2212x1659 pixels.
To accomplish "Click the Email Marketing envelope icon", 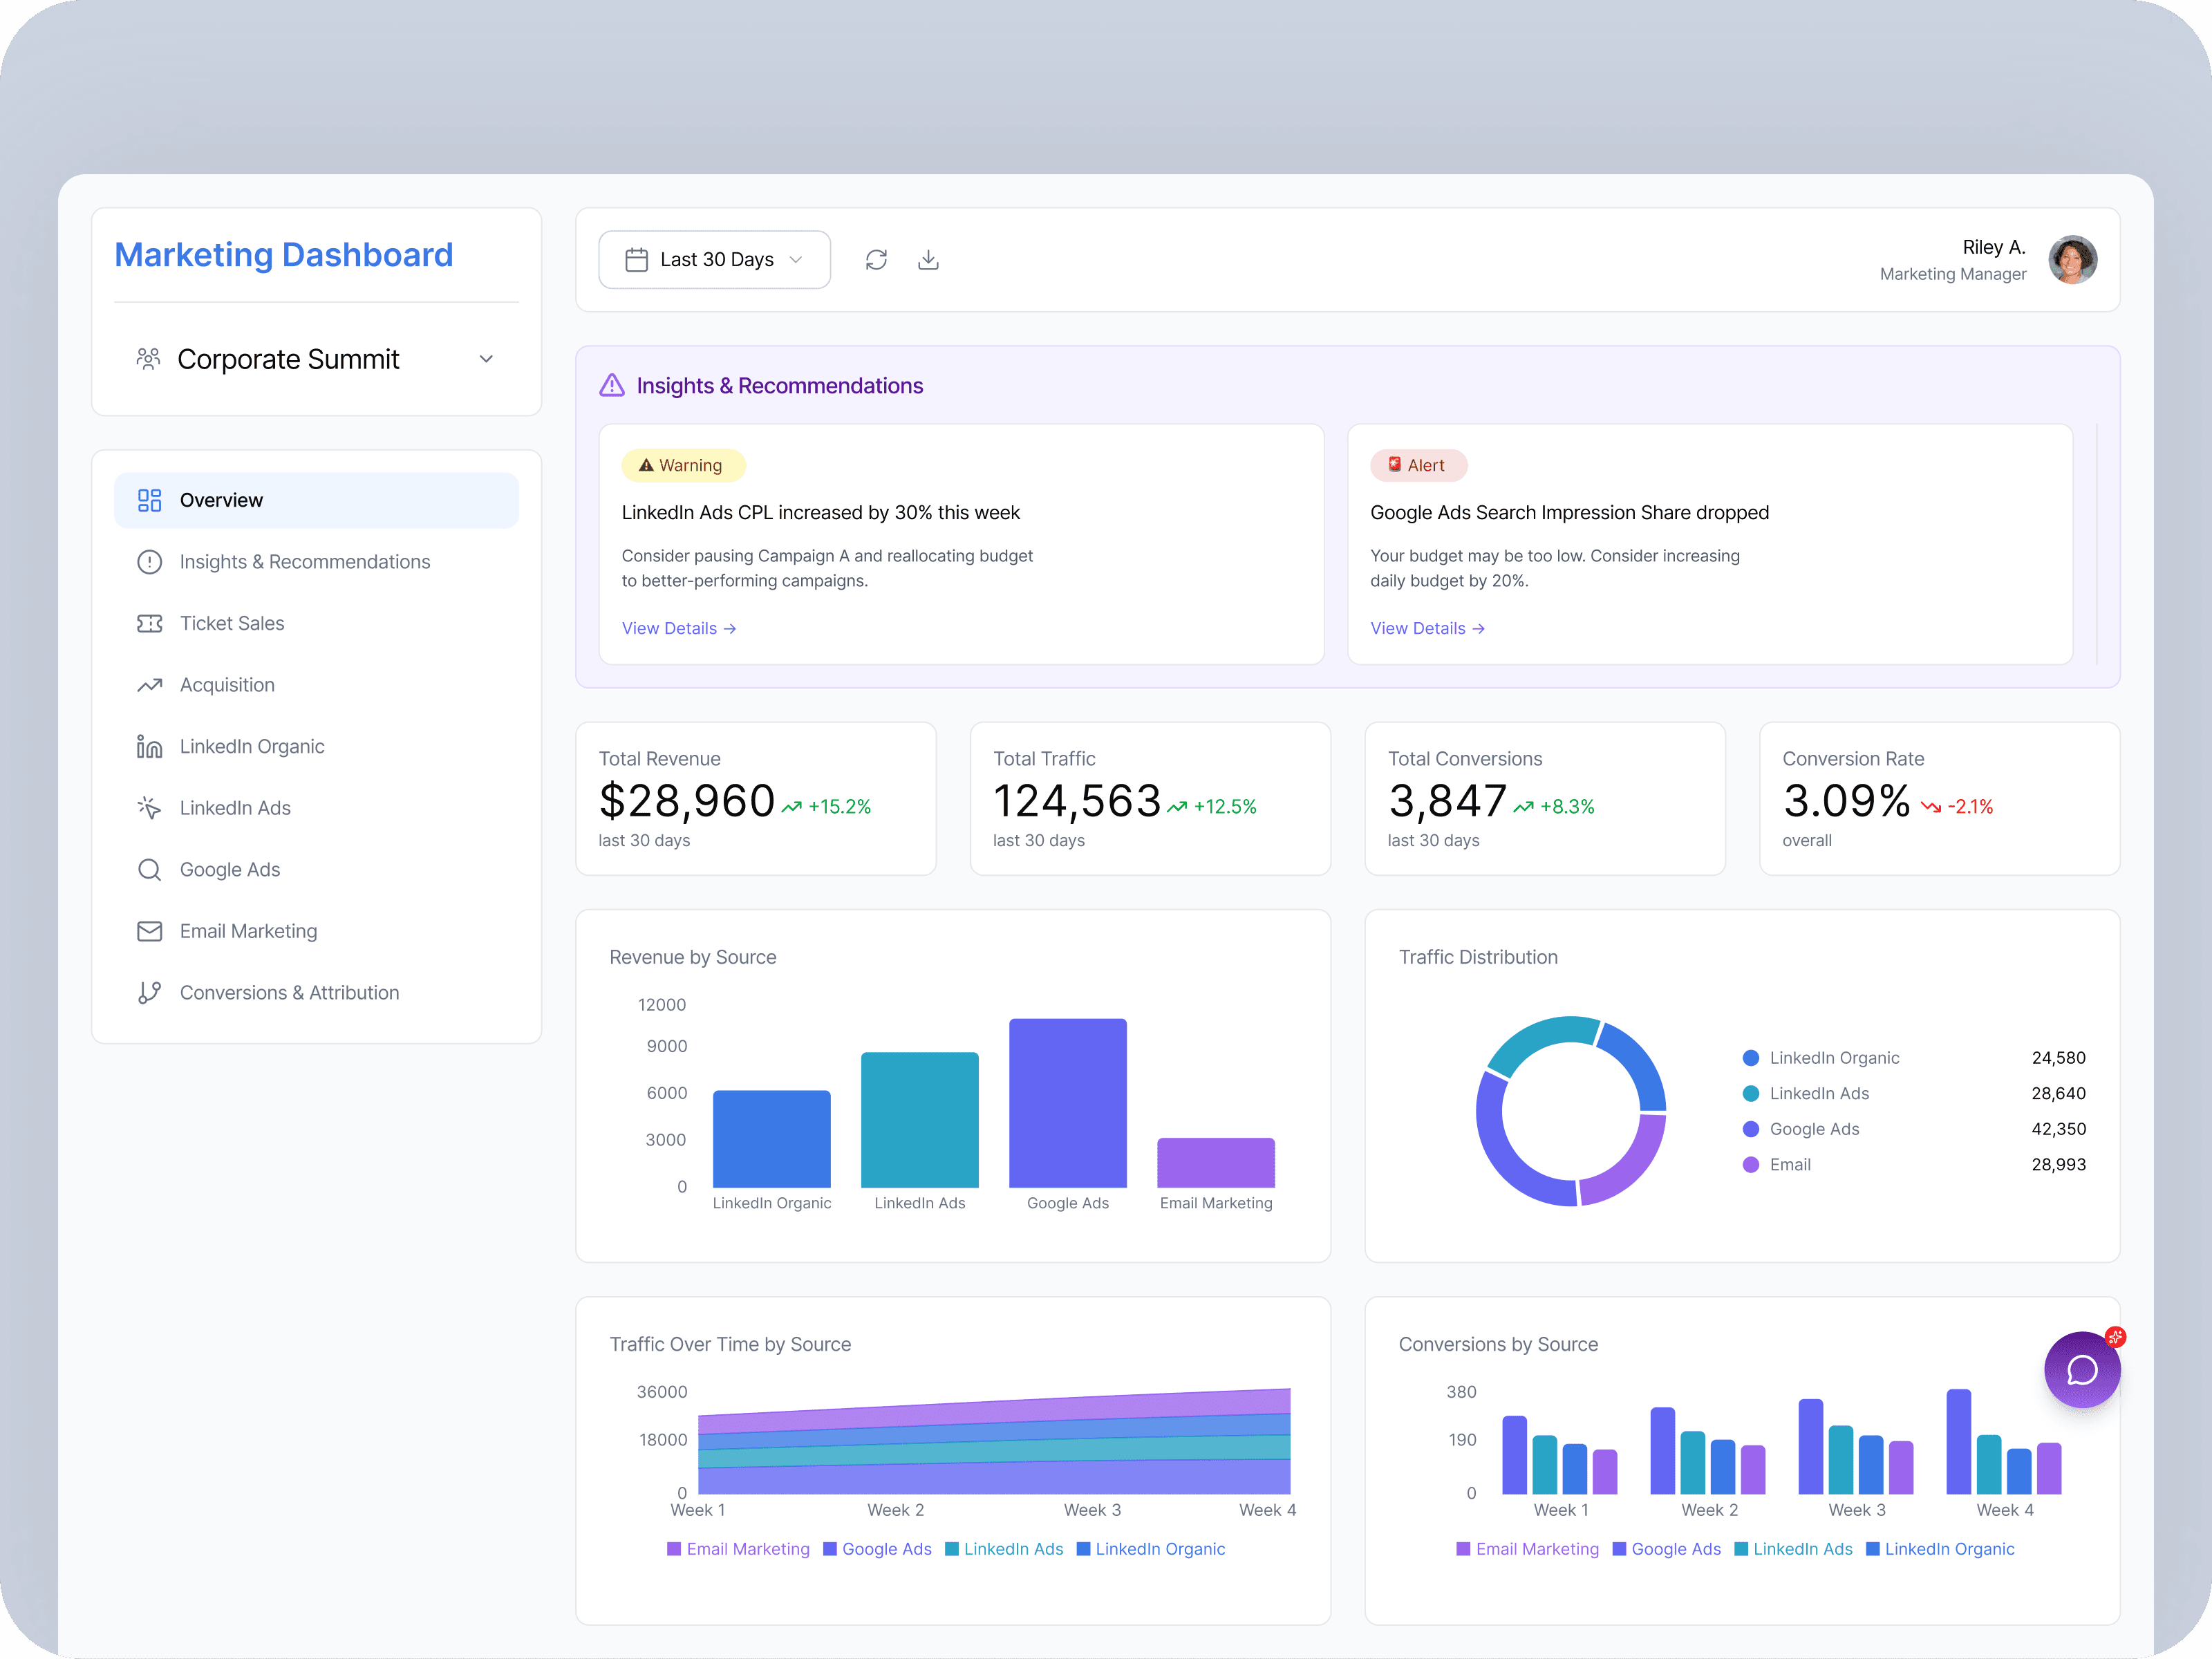I will coord(149,932).
